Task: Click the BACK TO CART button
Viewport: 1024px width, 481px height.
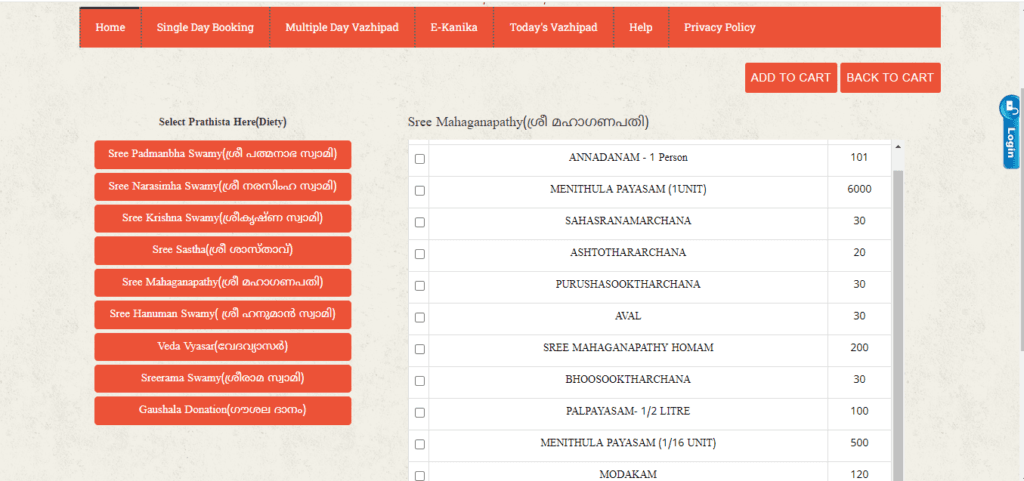Action: (889, 78)
